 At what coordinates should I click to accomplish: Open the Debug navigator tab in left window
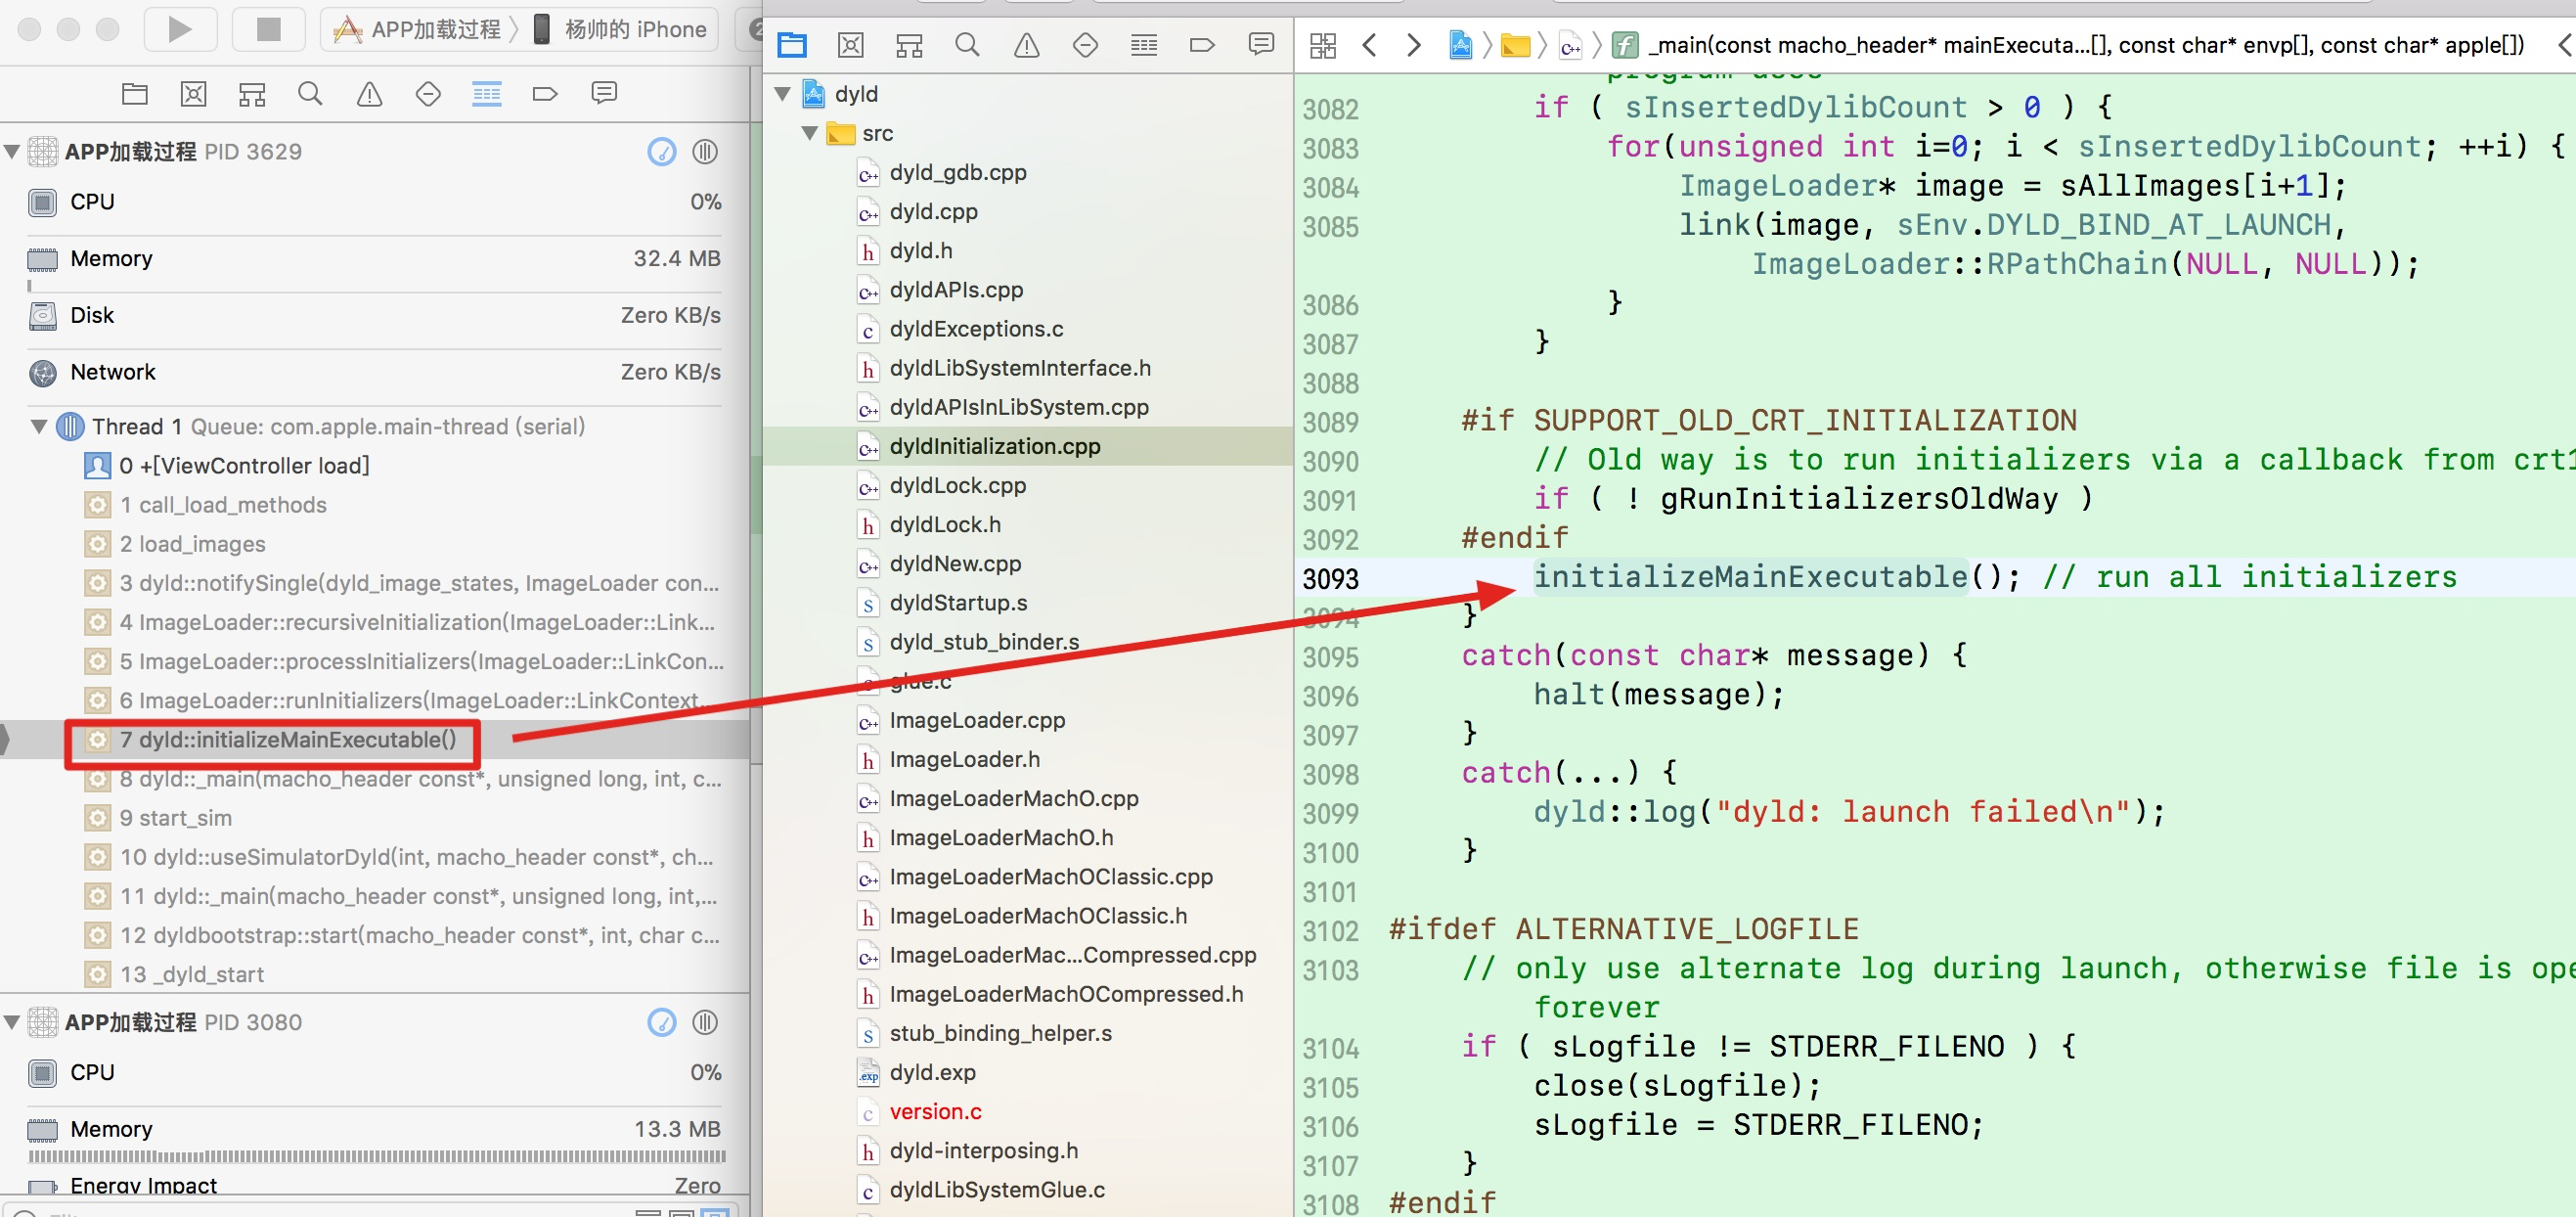487,94
